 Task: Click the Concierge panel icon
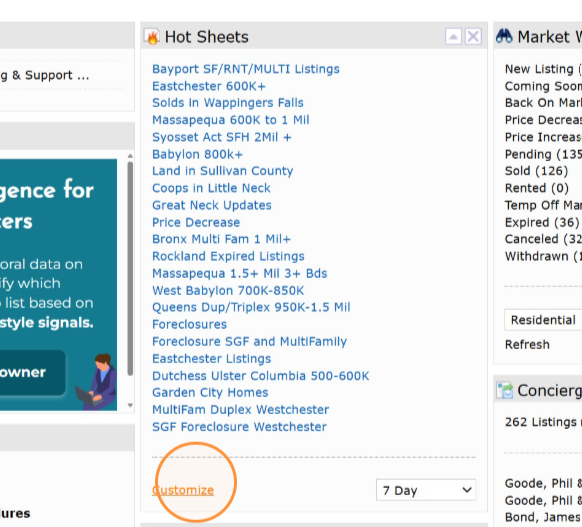505,391
